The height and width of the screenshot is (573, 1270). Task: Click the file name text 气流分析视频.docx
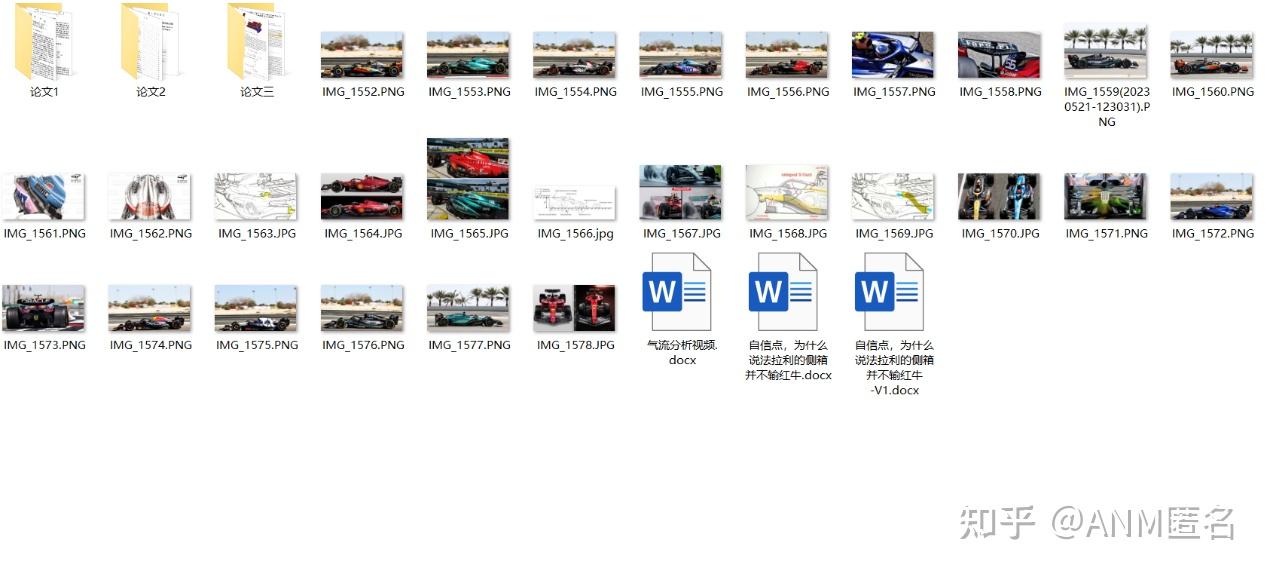tap(682, 352)
